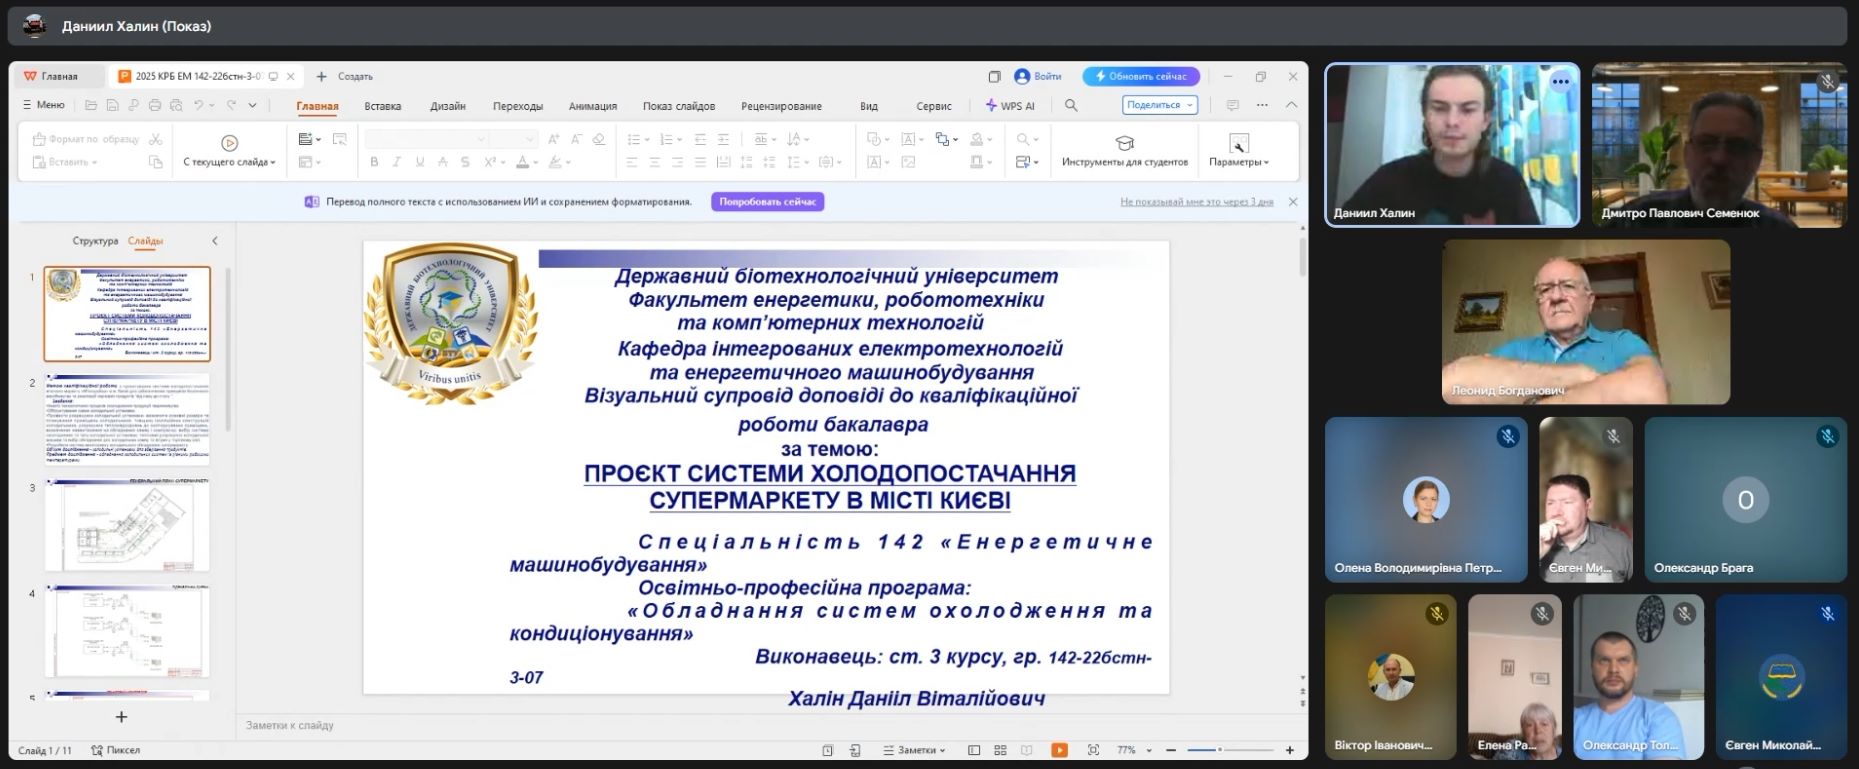Toggle Underline formatting
This screenshot has height=769, width=1859.
click(x=420, y=162)
